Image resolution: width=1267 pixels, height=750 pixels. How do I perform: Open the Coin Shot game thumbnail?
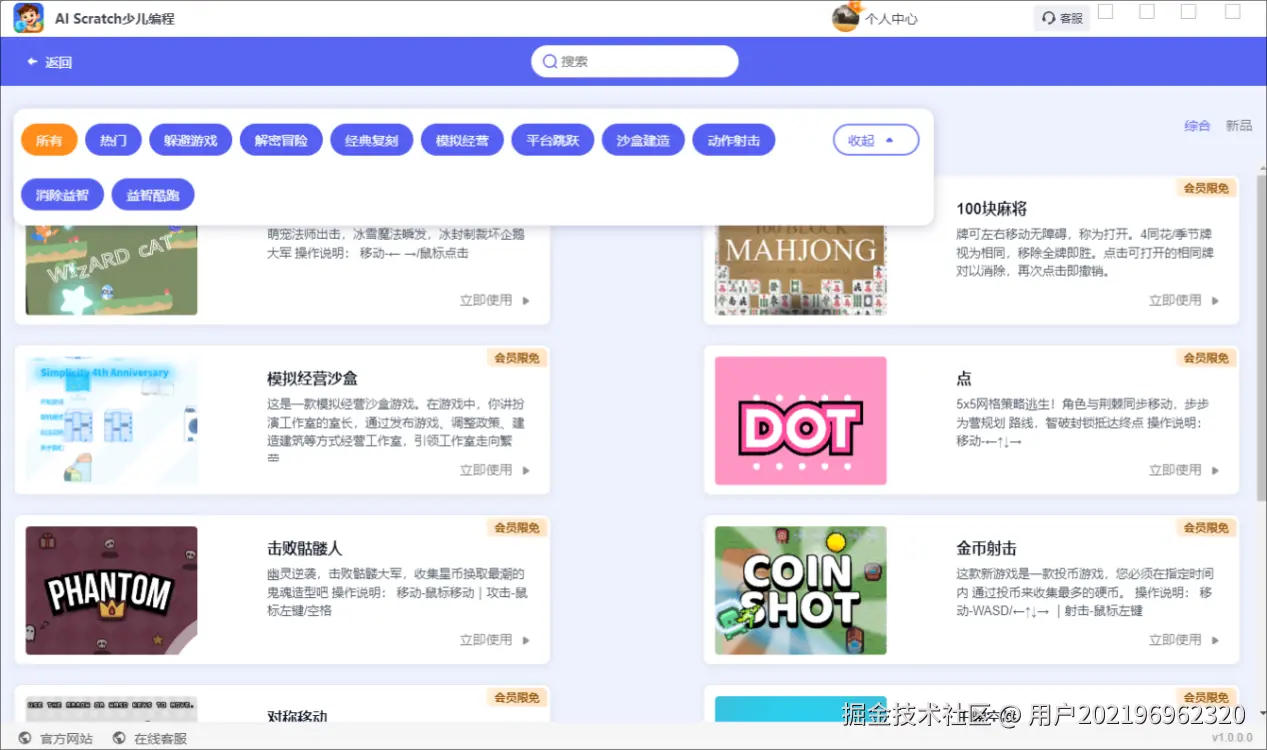tap(800, 591)
